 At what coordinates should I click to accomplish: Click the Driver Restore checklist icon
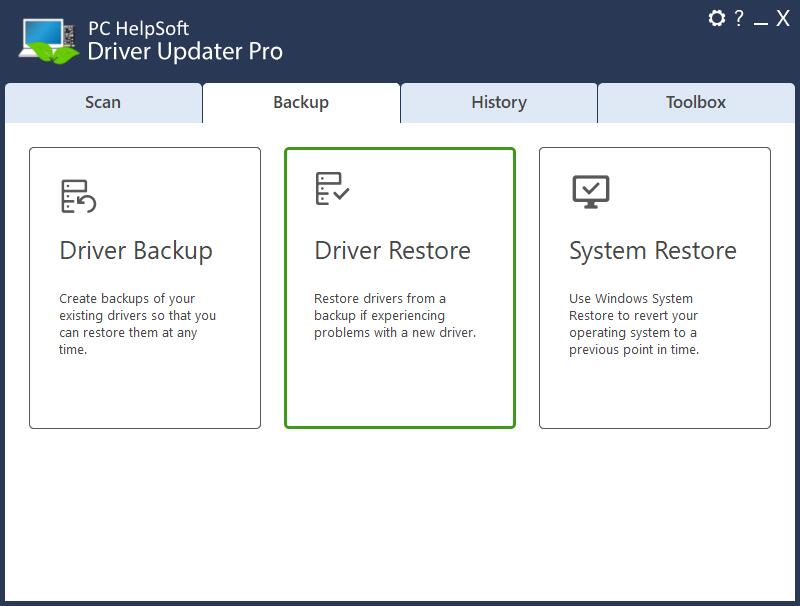click(x=334, y=190)
